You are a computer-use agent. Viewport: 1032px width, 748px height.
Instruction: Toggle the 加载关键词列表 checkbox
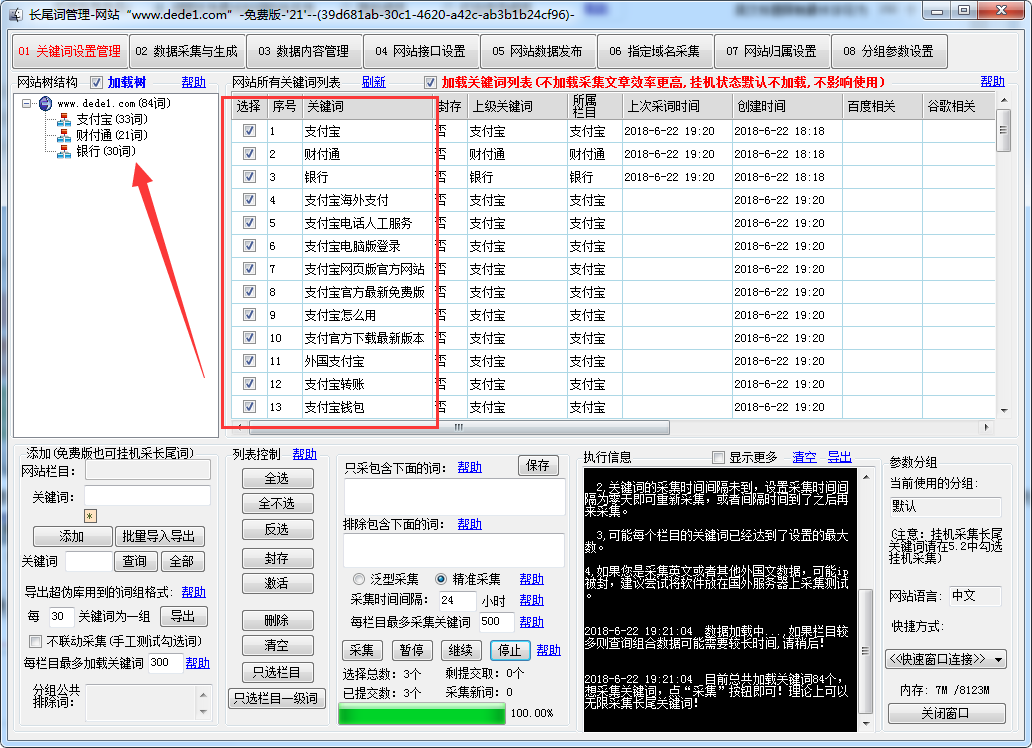click(430, 82)
